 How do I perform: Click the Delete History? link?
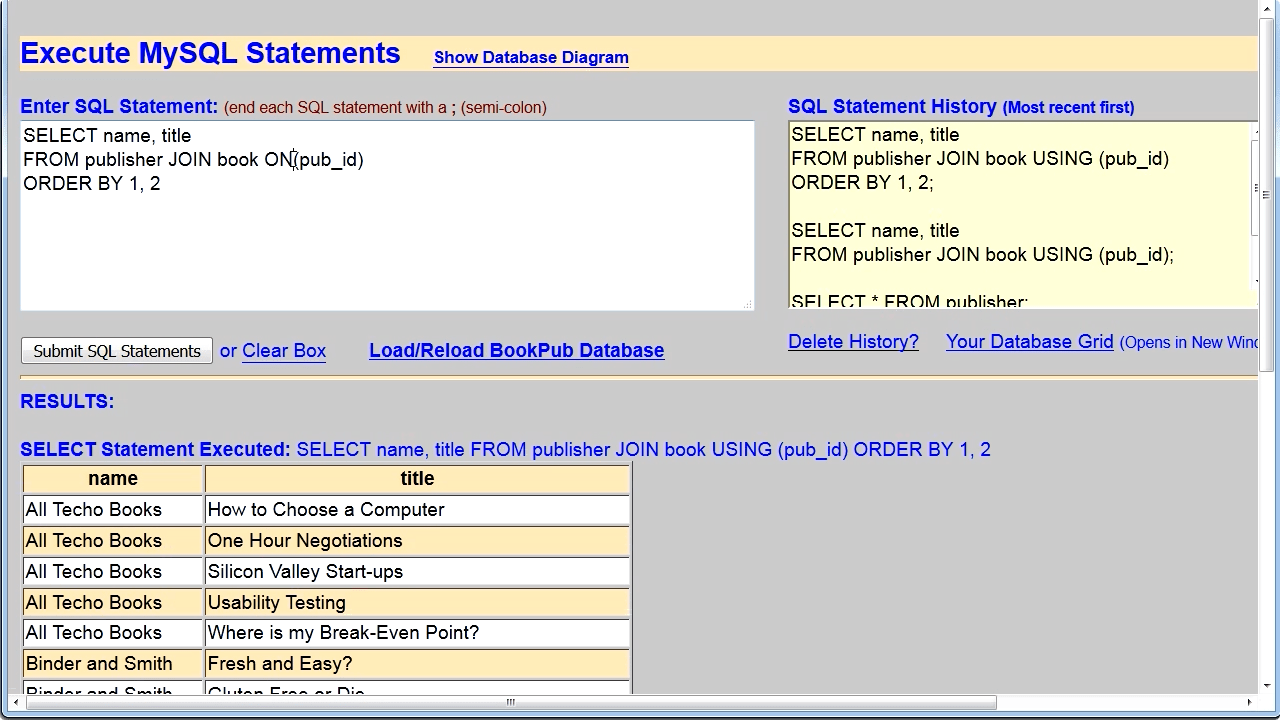tap(852, 342)
